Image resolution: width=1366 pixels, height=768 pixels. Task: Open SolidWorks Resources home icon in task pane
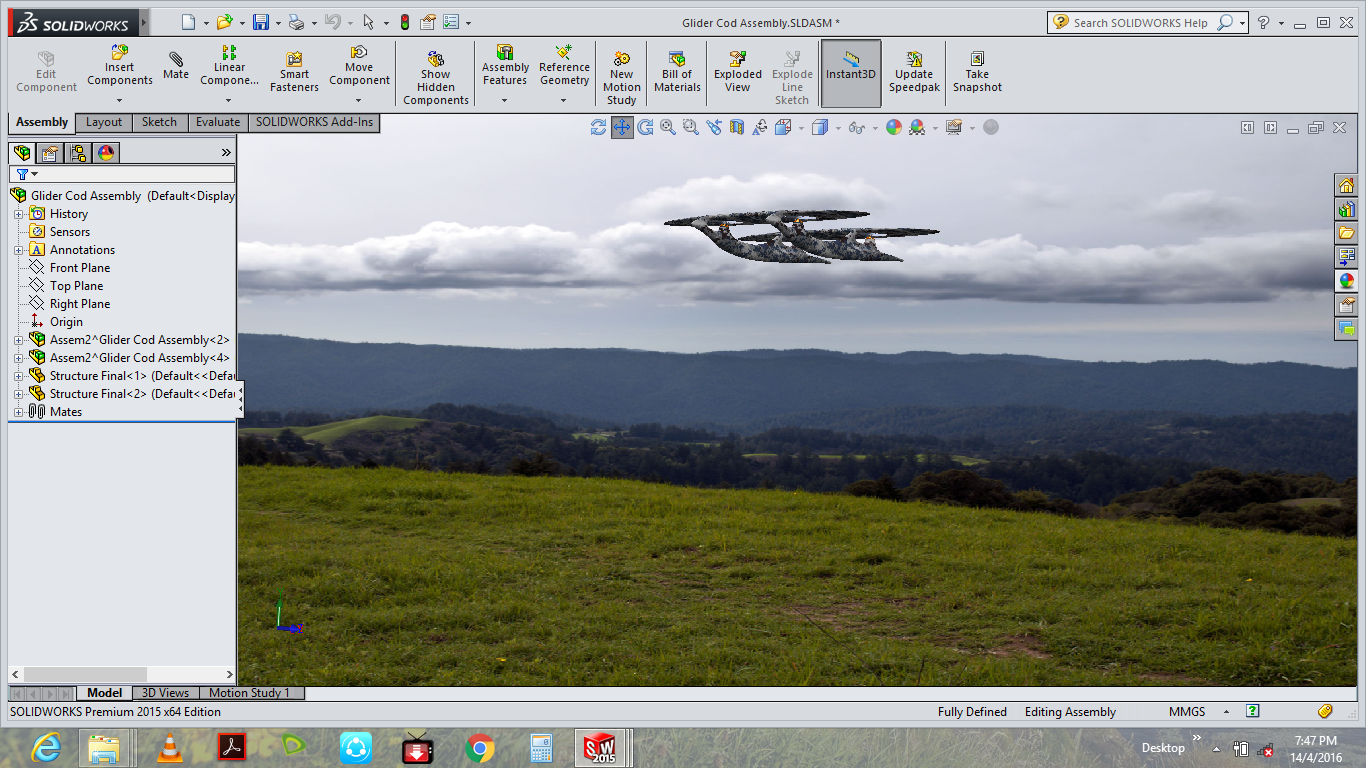pyautogui.click(x=1346, y=185)
